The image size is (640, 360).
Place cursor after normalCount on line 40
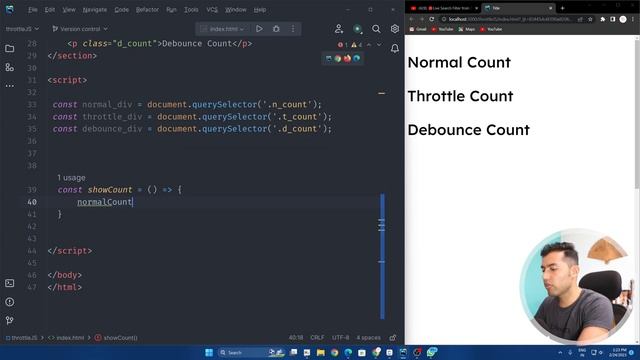pyautogui.click(x=133, y=202)
